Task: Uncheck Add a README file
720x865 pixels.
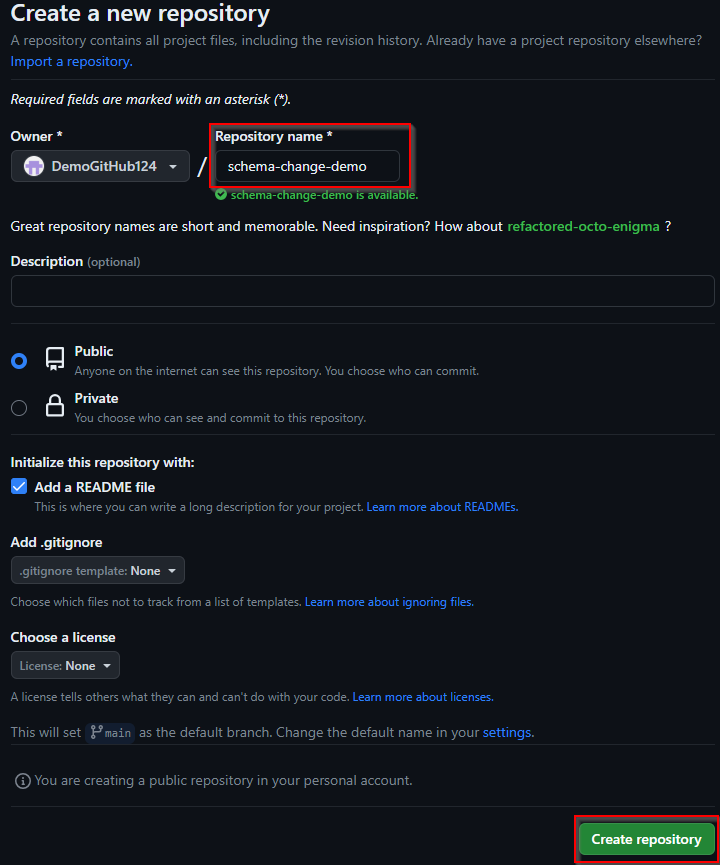Action: pos(18,486)
